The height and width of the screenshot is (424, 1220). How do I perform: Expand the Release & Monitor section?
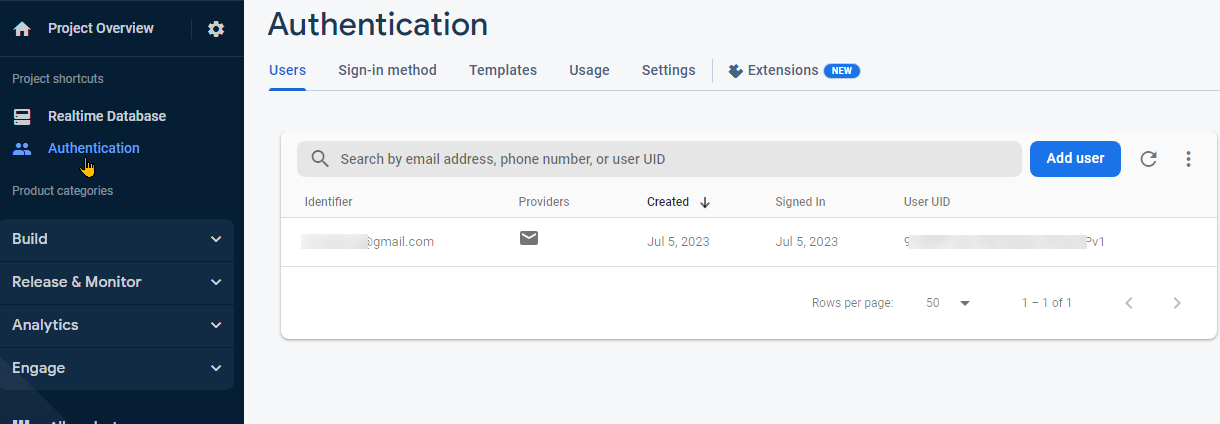point(117,282)
